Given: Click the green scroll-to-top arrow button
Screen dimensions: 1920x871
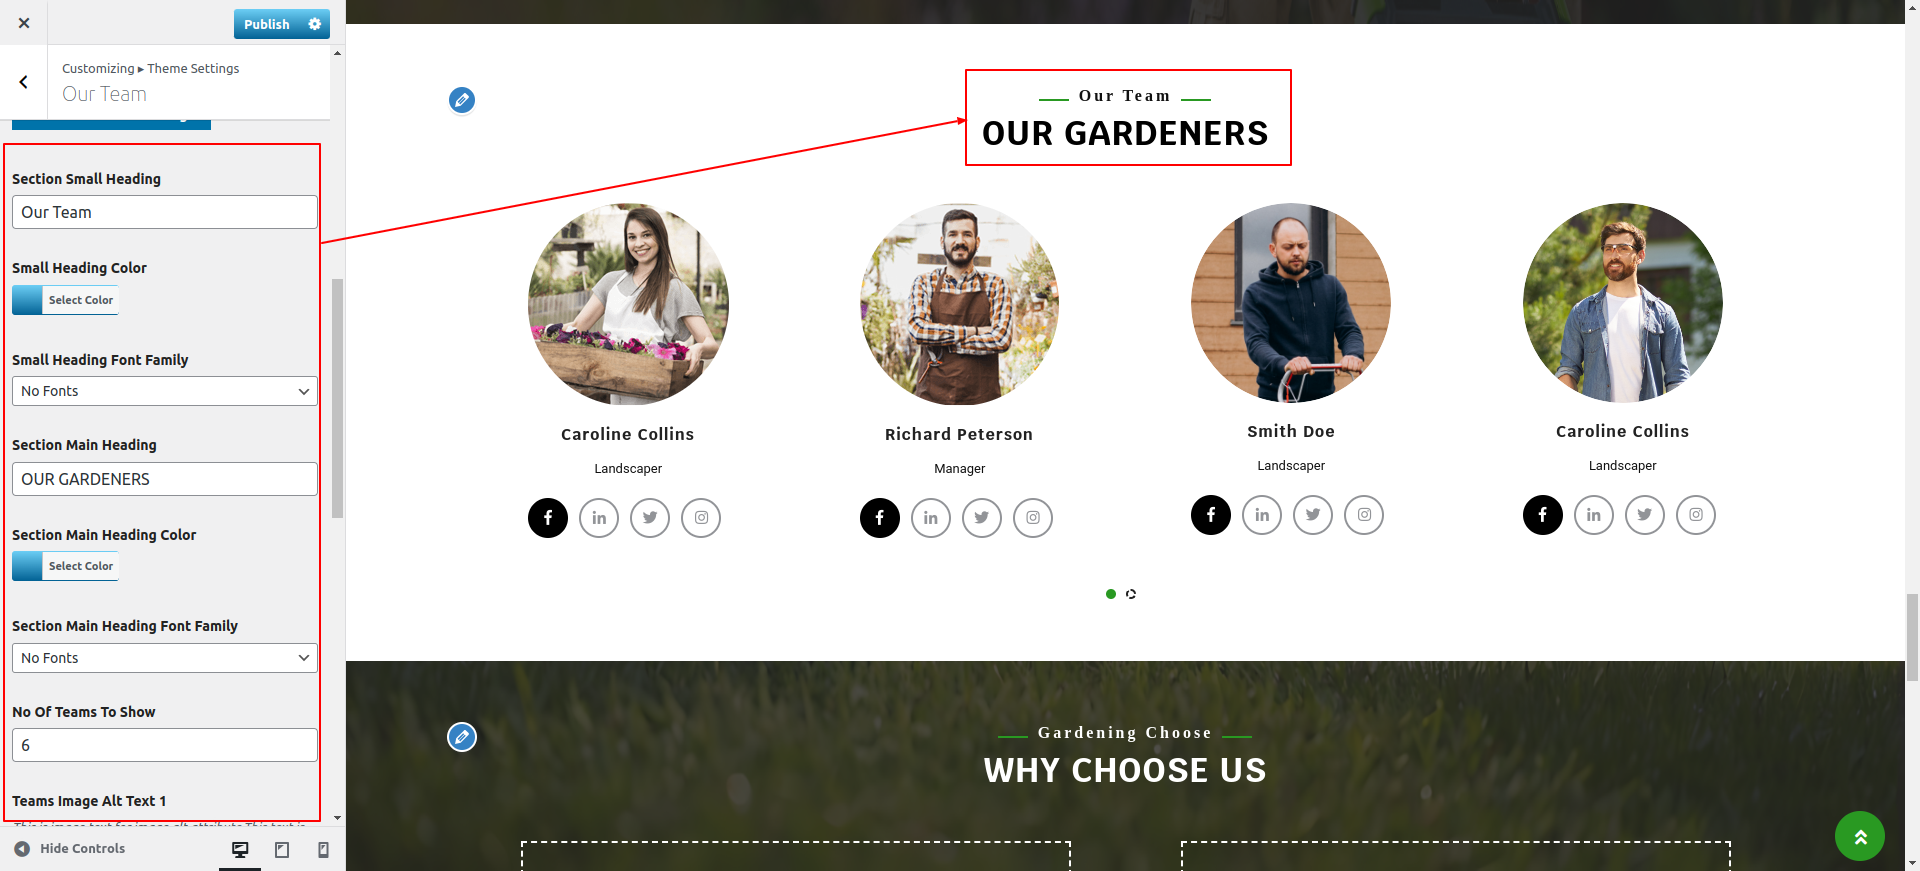Looking at the screenshot, I should tap(1860, 836).
